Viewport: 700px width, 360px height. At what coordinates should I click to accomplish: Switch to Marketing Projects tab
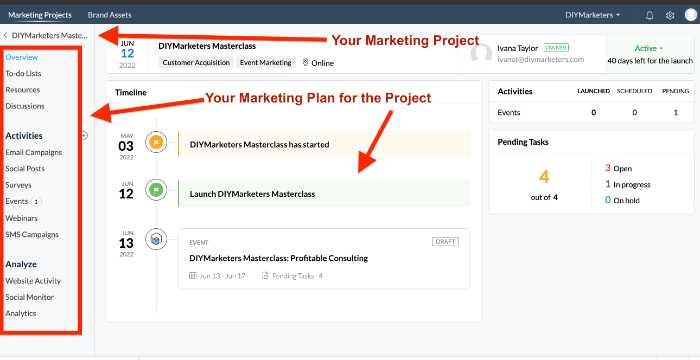click(x=40, y=15)
